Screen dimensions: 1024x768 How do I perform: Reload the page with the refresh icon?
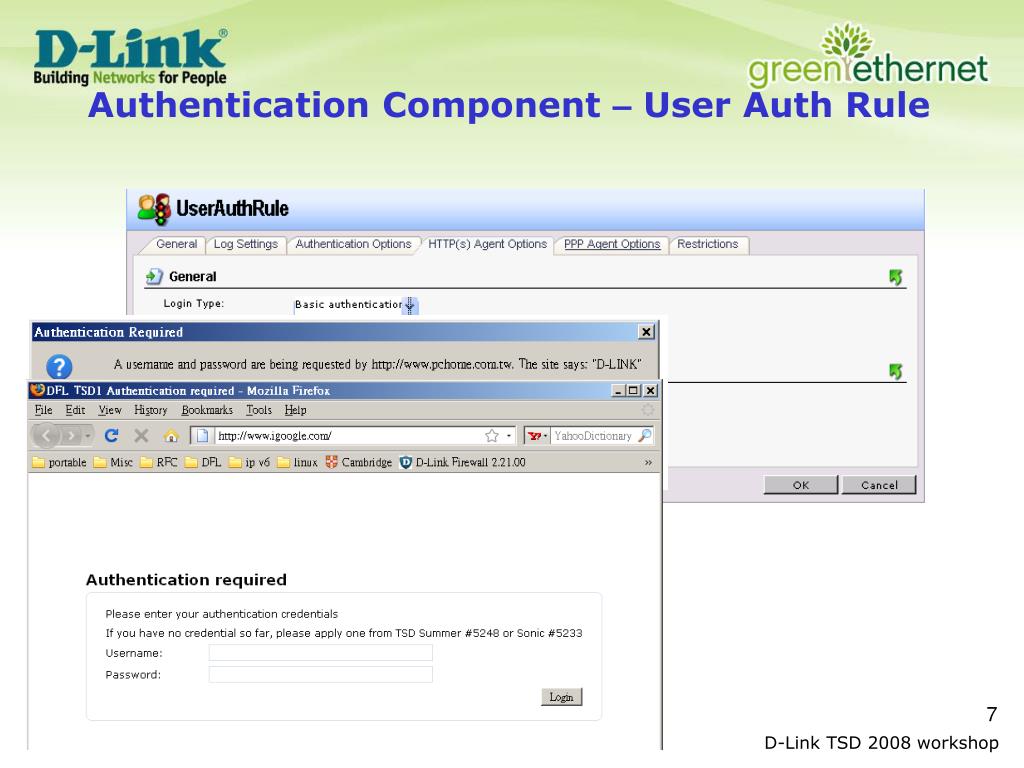112,436
